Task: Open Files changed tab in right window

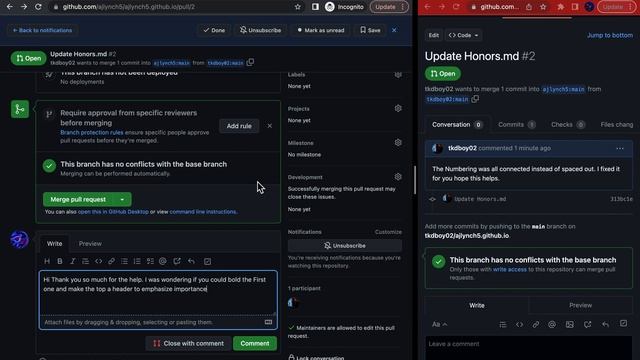Action: pyautogui.click(x=617, y=124)
